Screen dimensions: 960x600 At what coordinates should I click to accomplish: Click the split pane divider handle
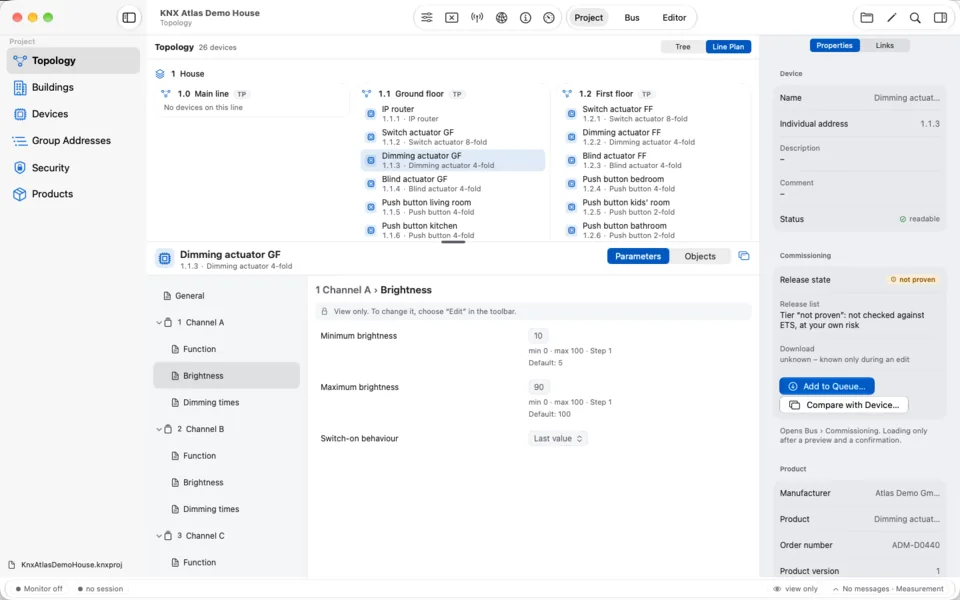pos(453,242)
